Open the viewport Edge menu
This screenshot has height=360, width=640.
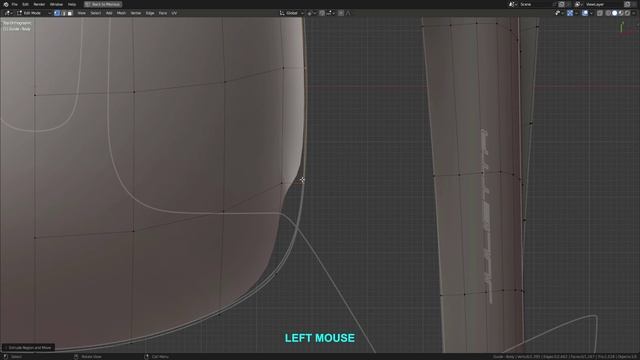(150, 13)
